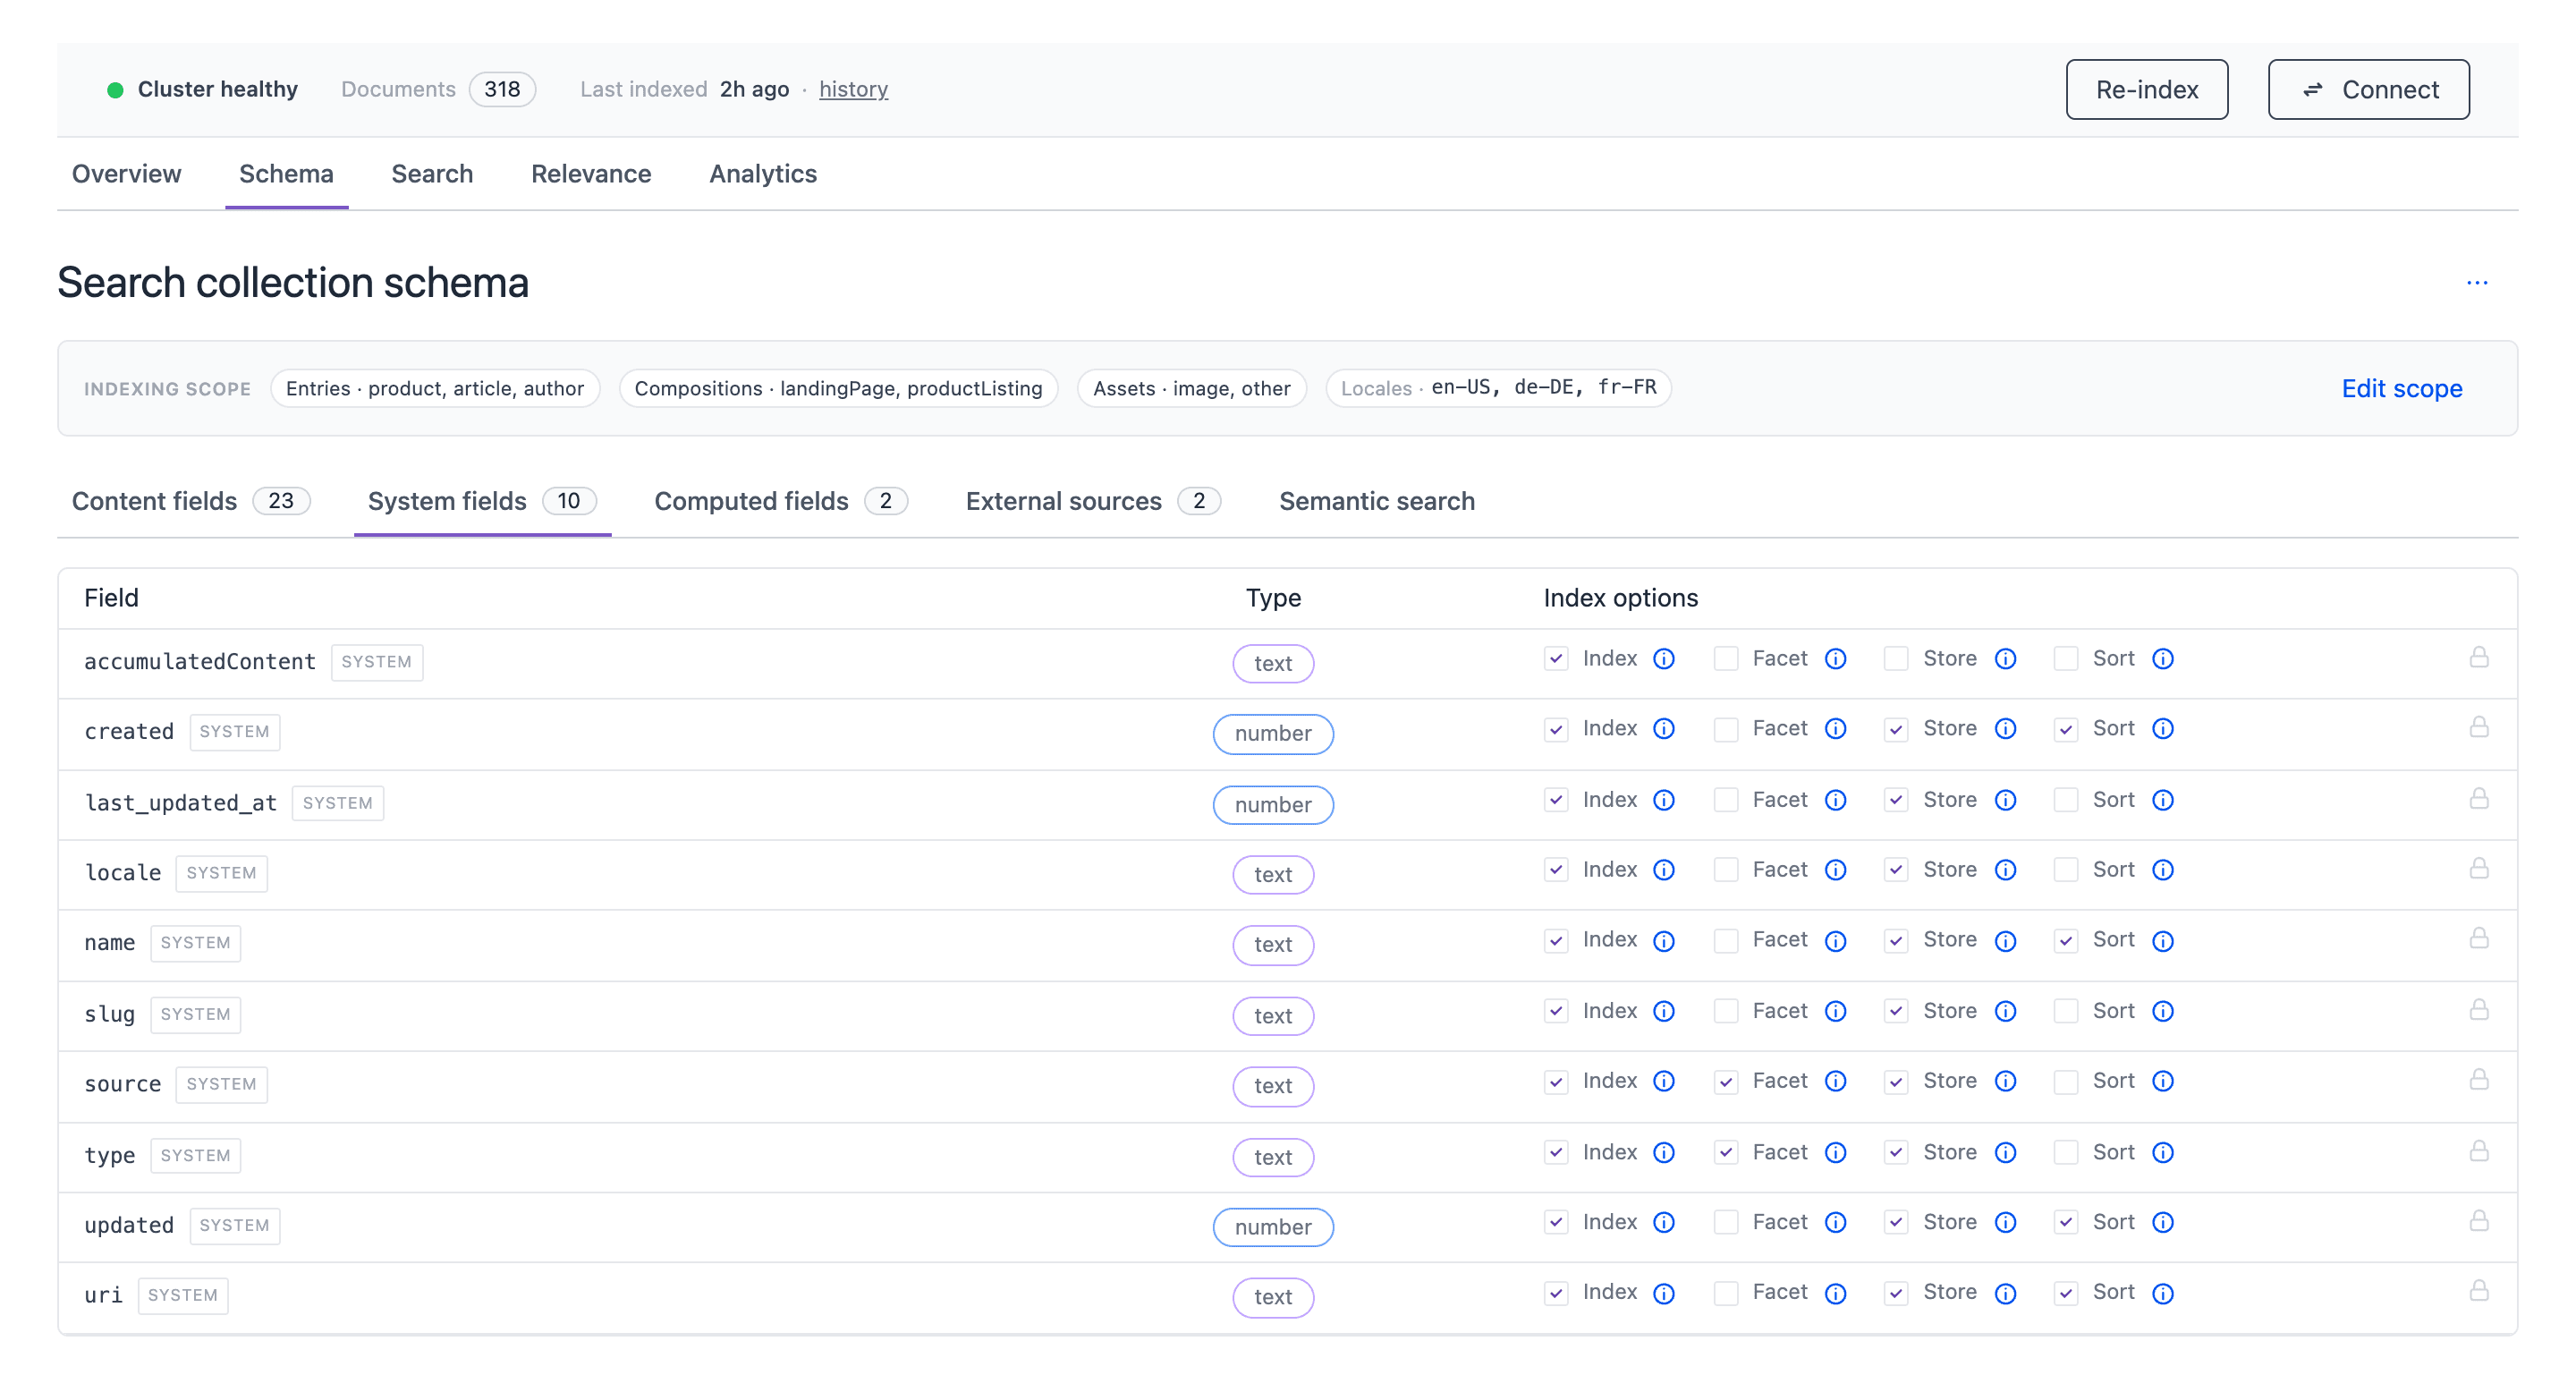Click the Index info icon in name row
This screenshot has width=2576, height=1392.
pos(1663,941)
